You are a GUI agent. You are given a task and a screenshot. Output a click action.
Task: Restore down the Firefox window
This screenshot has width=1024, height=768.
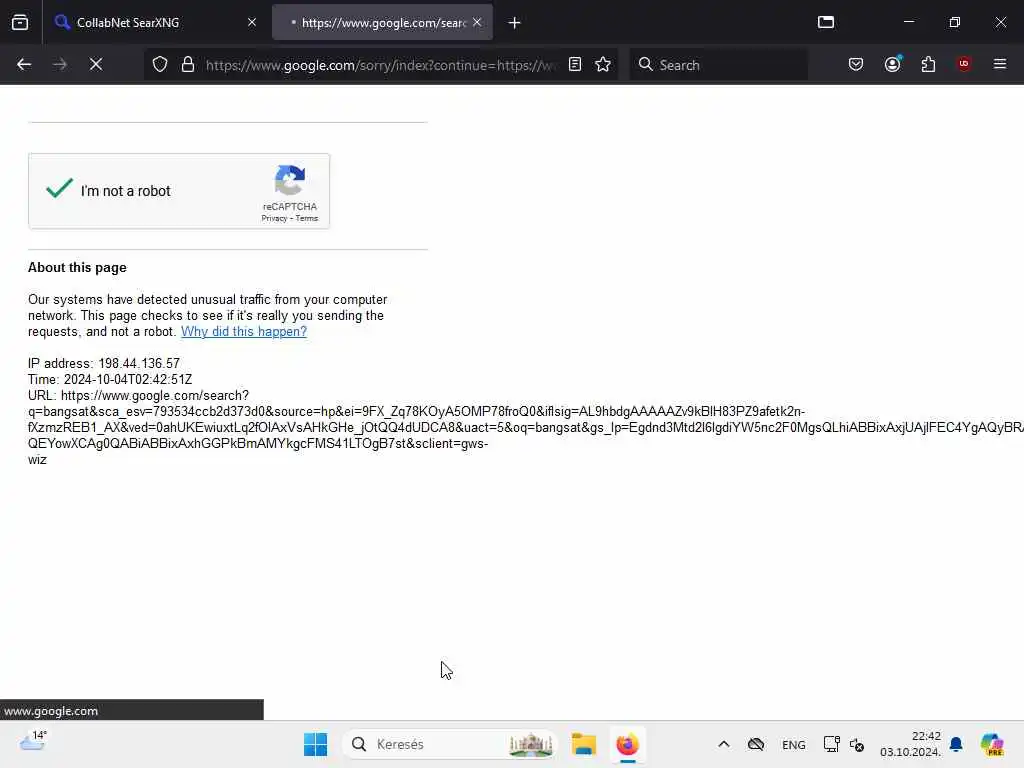tap(955, 22)
